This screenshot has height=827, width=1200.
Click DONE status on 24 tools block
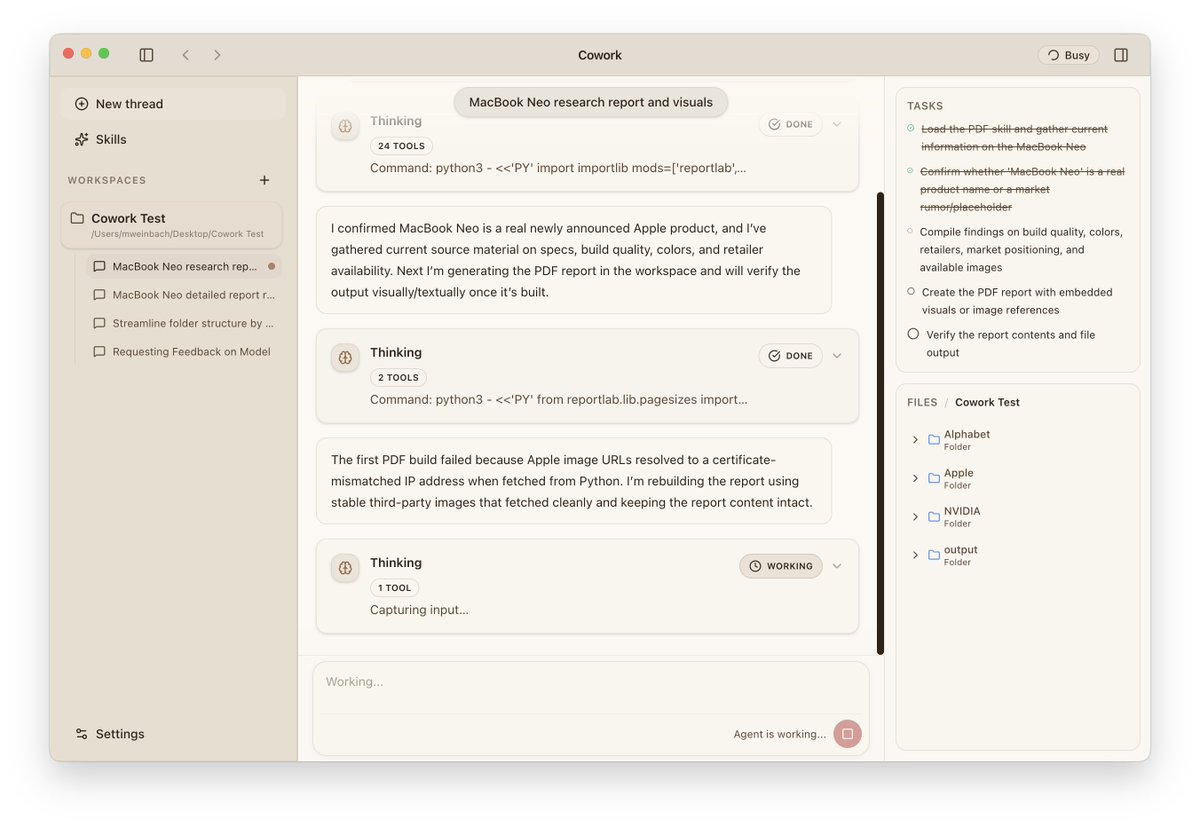point(790,125)
